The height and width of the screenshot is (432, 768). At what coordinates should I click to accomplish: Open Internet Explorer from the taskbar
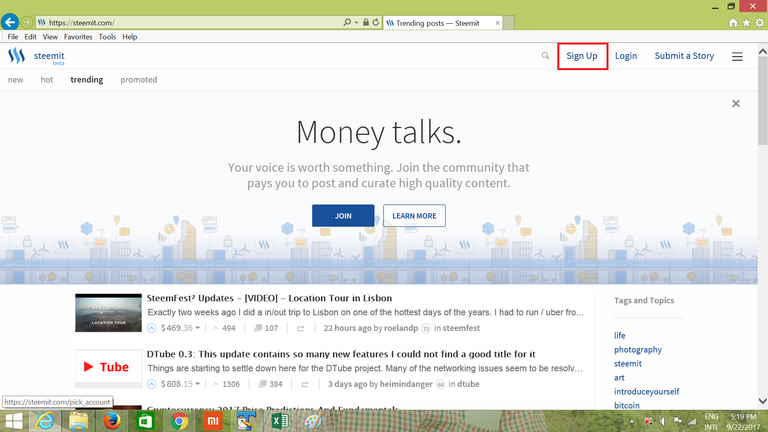point(45,421)
